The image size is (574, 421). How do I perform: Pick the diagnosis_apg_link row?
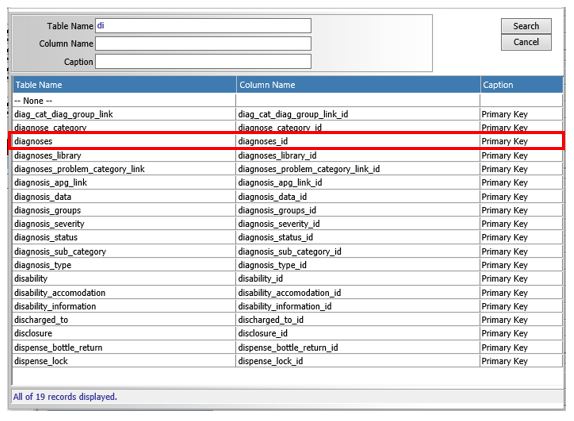point(288,183)
